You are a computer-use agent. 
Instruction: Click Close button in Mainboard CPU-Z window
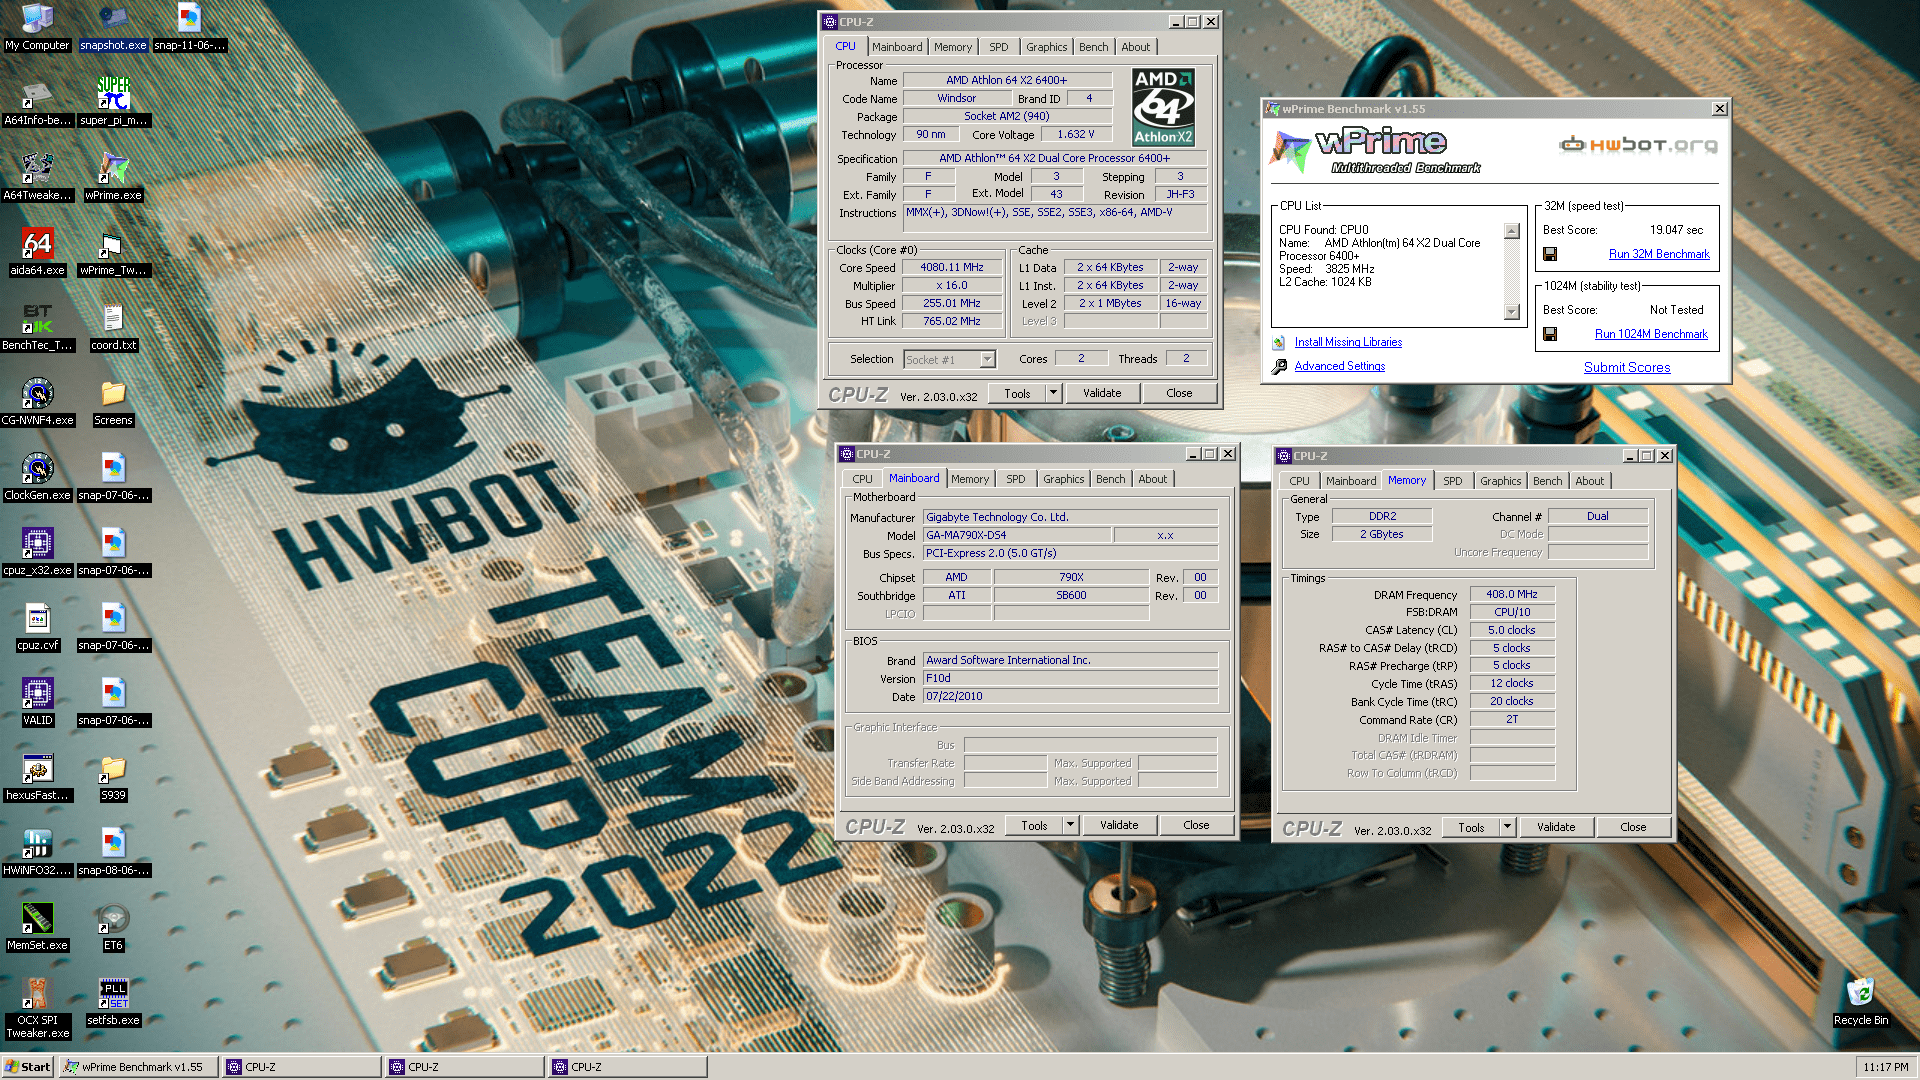[x=1196, y=825]
